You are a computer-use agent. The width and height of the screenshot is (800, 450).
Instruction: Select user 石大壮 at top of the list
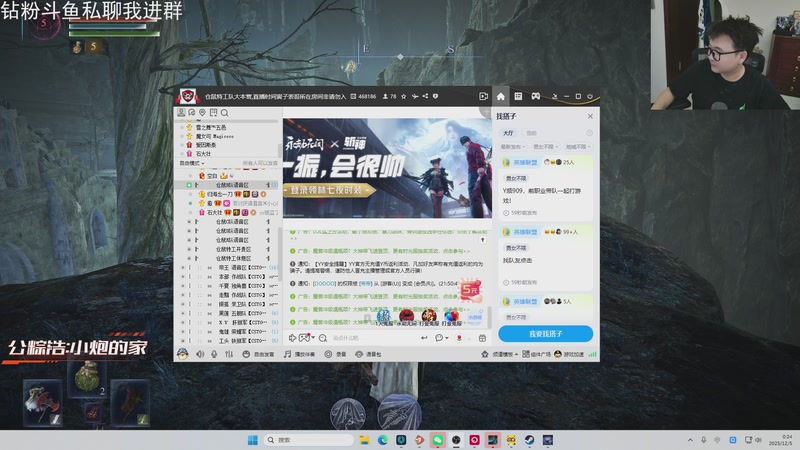[x=203, y=154]
